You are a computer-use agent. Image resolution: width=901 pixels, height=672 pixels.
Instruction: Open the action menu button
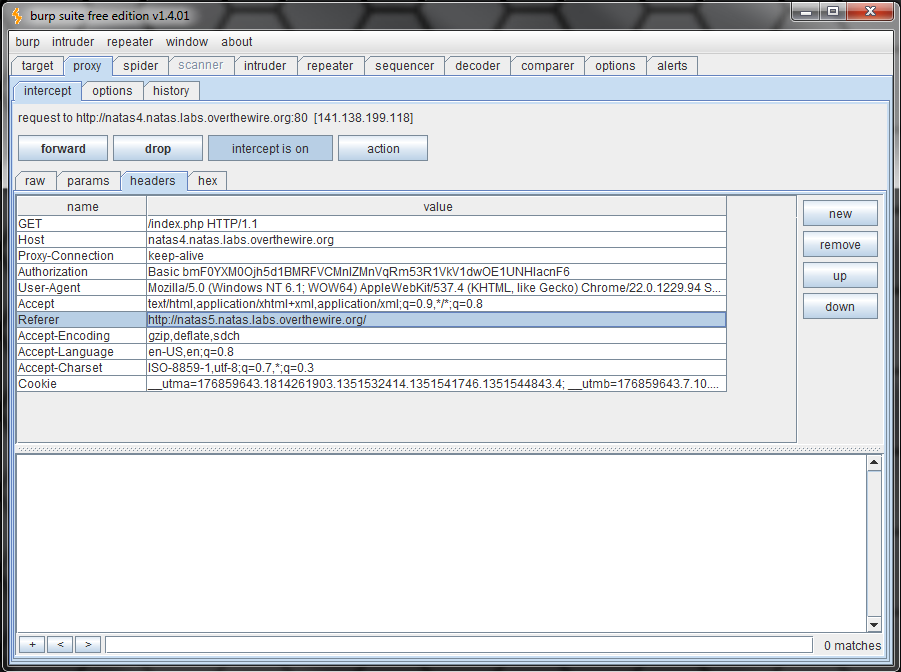click(383, 148)
